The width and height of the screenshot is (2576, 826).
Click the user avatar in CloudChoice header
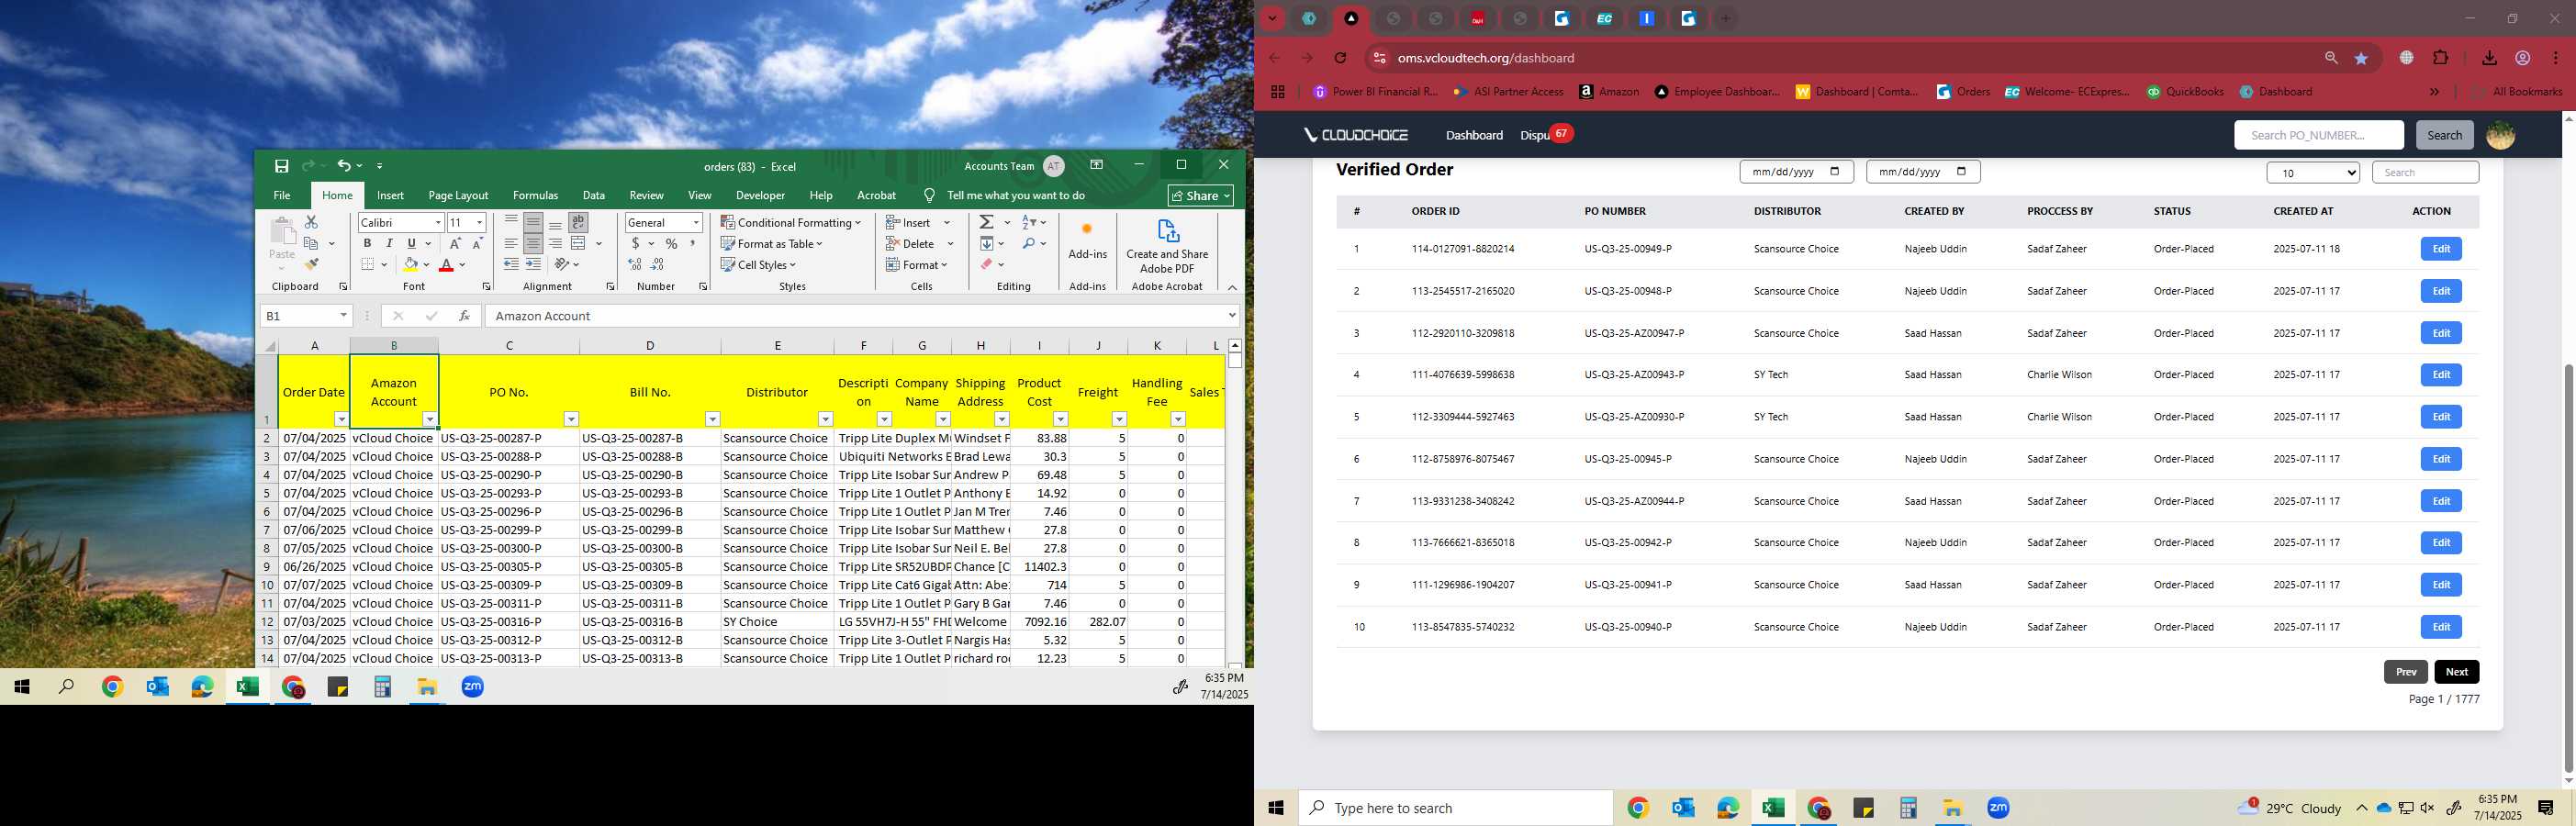tap(2501, 135)
